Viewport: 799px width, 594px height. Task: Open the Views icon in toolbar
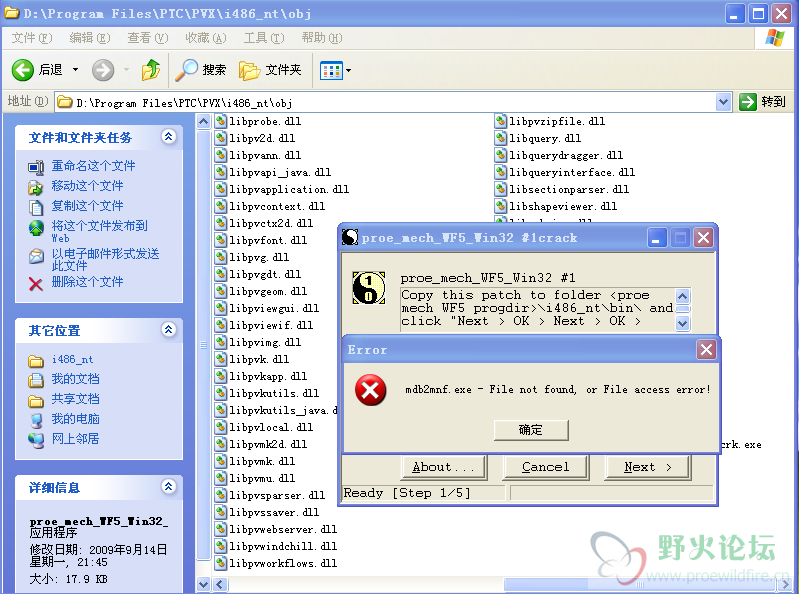click(x=331, y=70)
